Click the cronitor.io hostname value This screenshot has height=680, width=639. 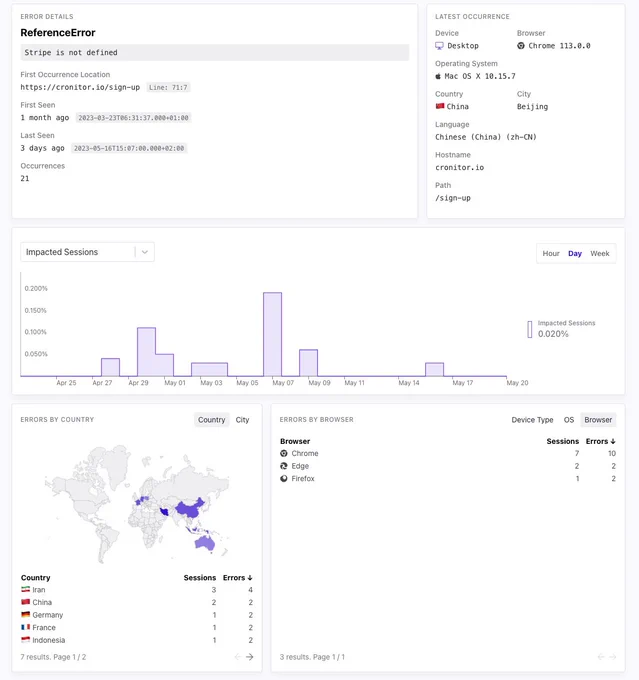[x=459, y=167]
